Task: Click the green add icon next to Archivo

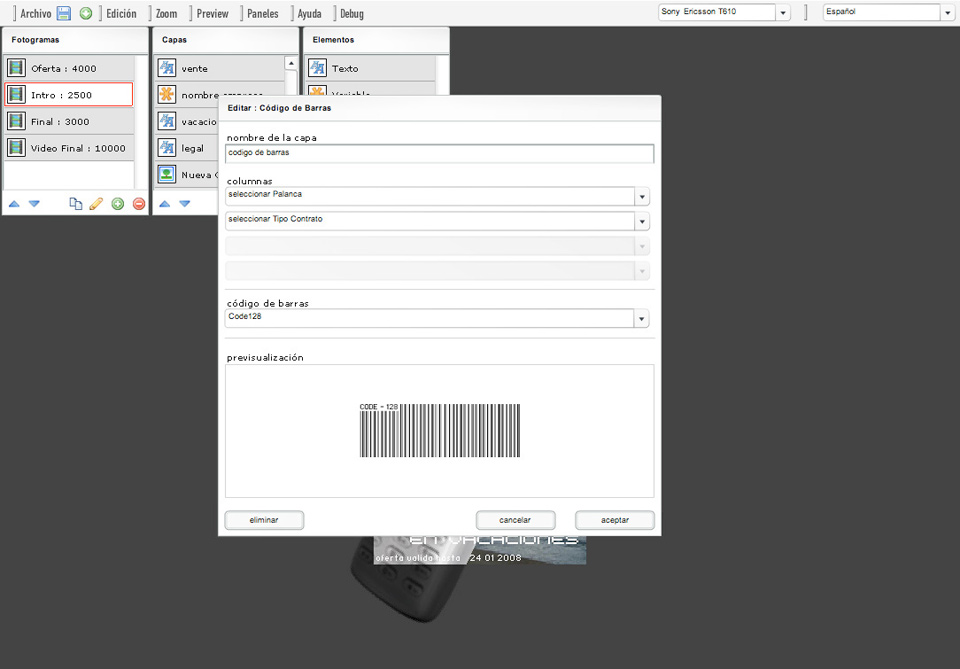Action: 86,13
